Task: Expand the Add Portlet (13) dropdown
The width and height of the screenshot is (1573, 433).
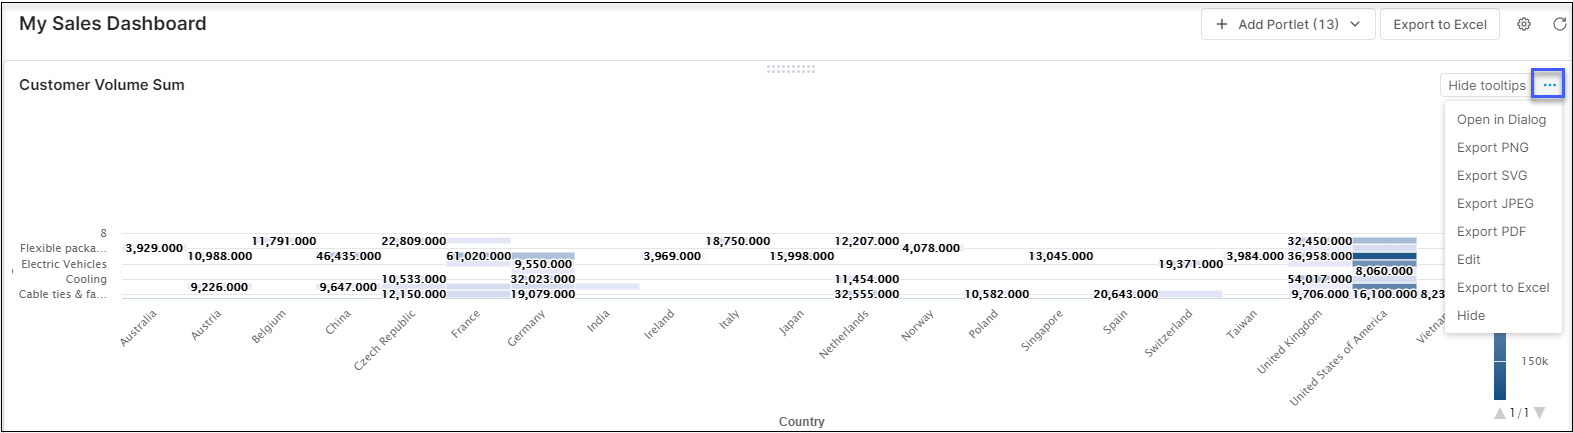Action: click(x=1286, y=24)
